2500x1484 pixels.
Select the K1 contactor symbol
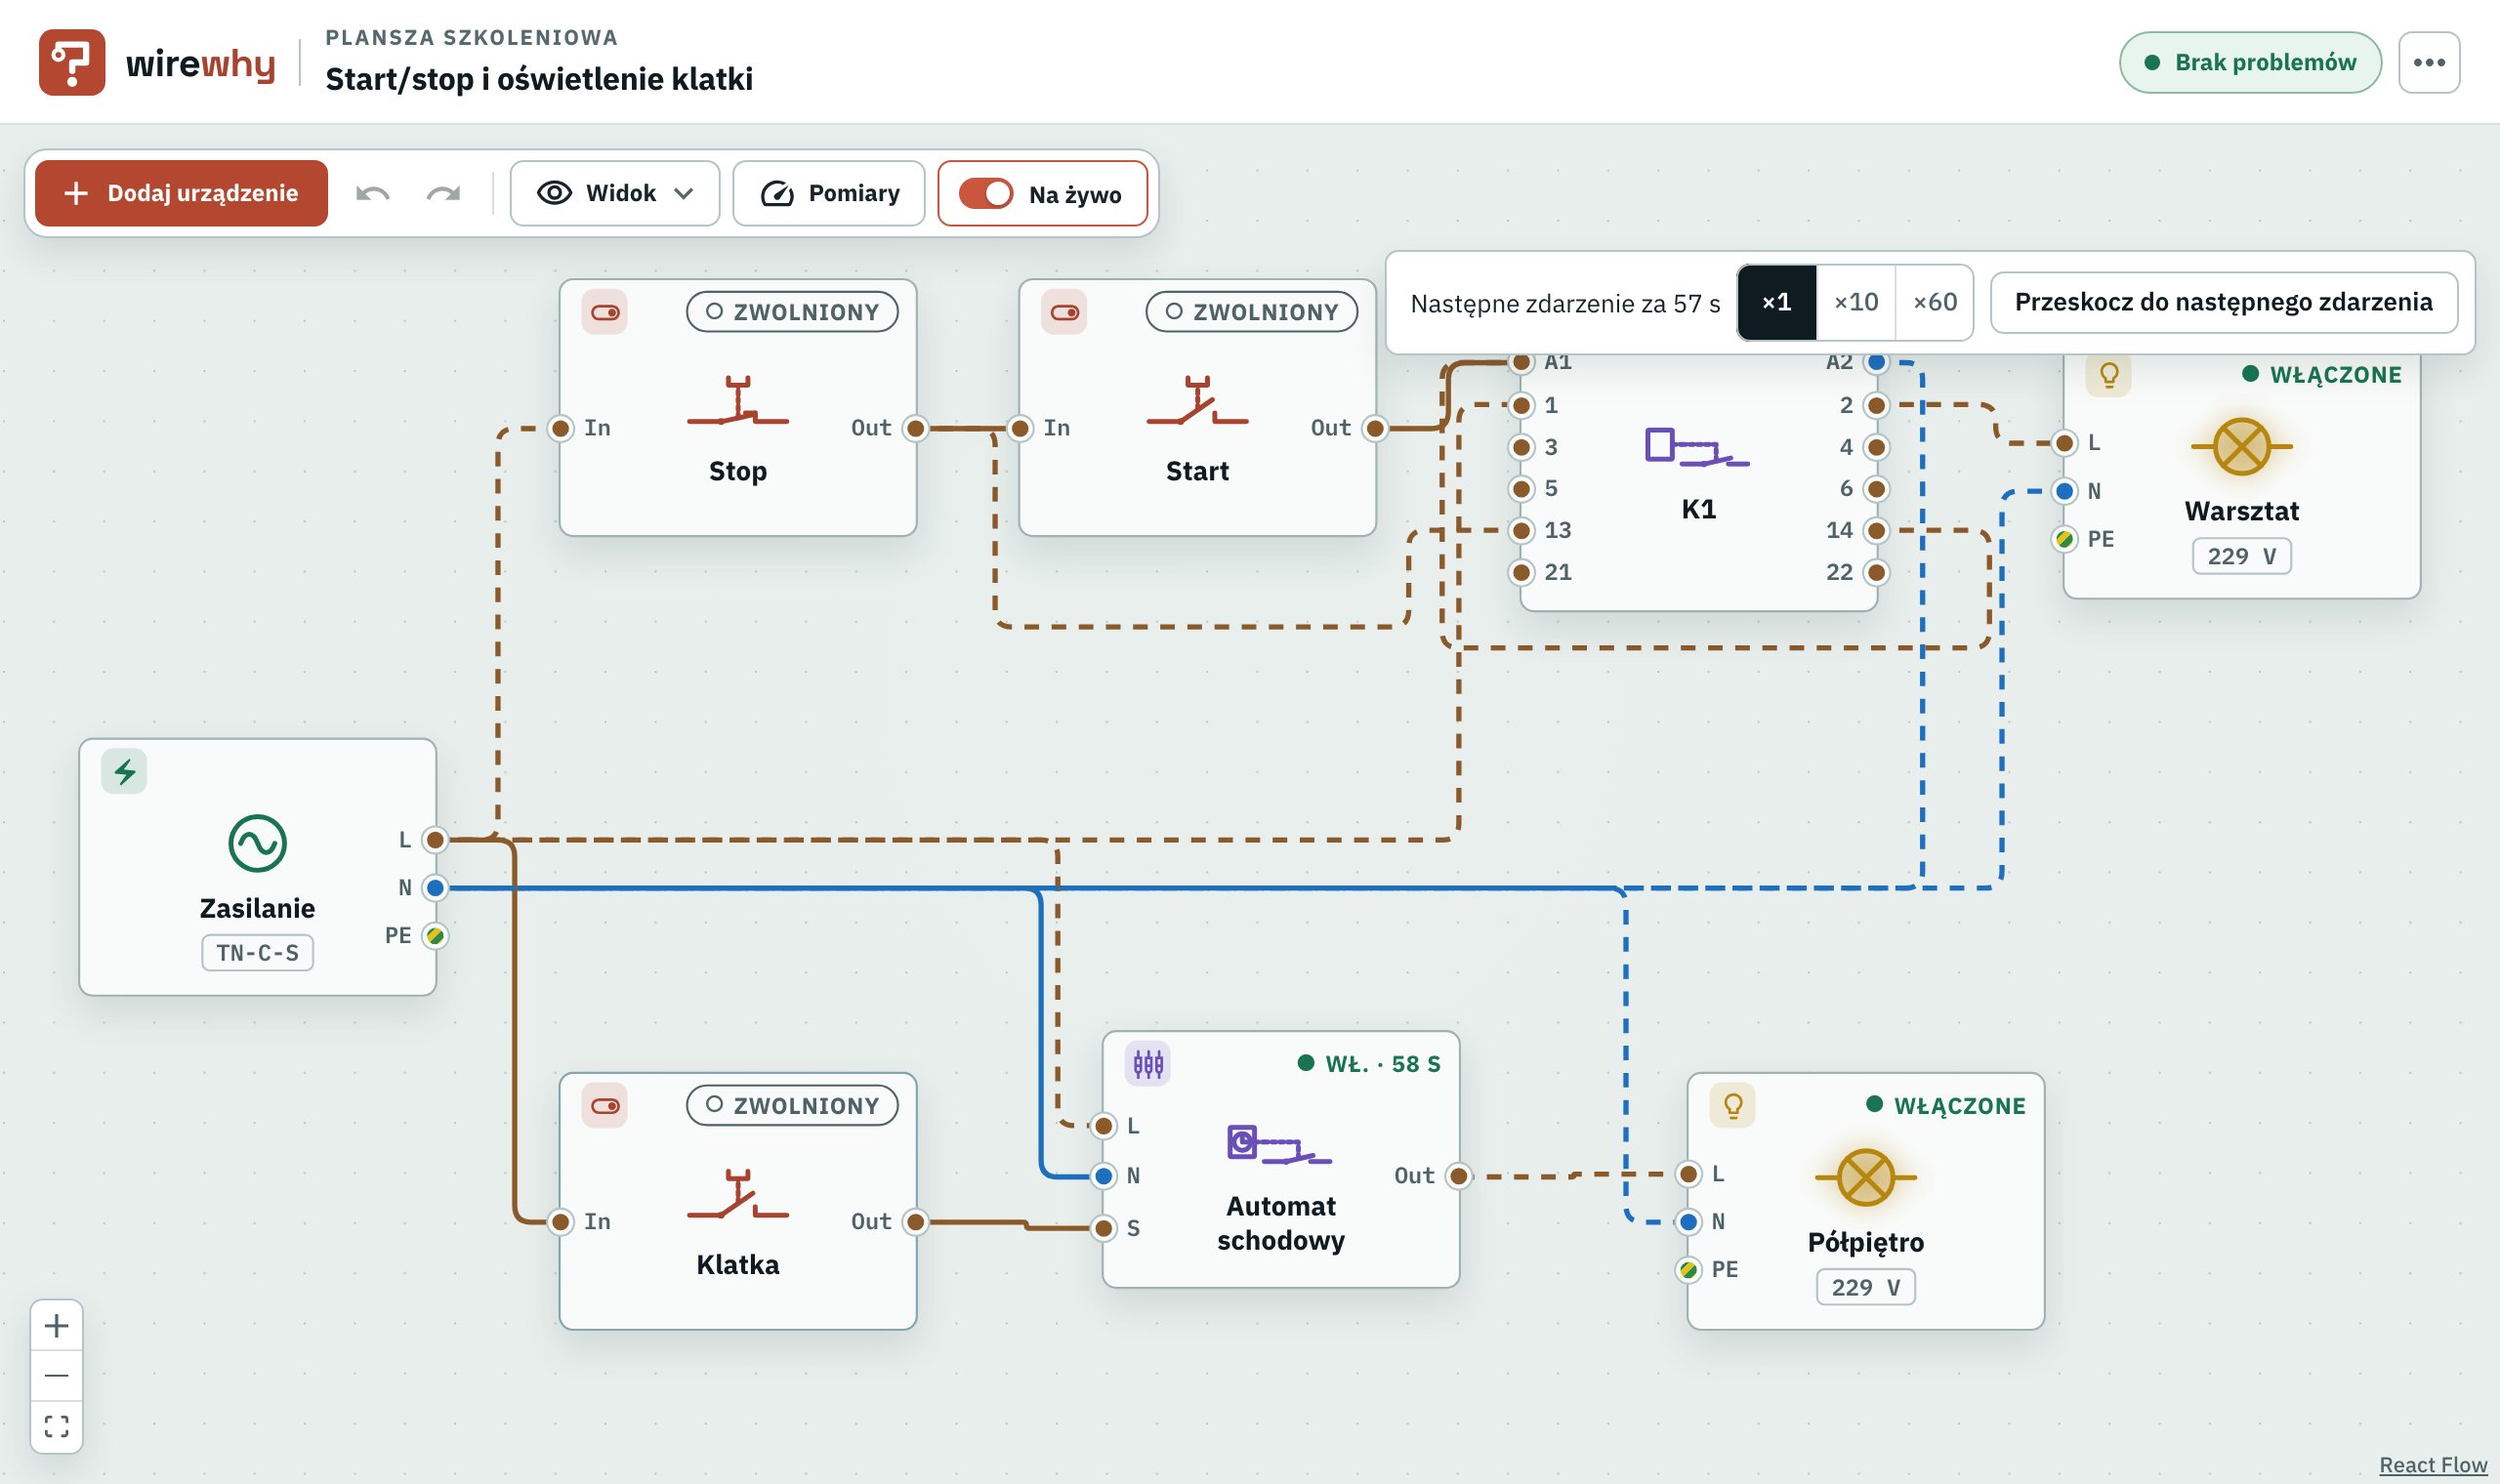pyautogui.click(x=1697, y=447)
